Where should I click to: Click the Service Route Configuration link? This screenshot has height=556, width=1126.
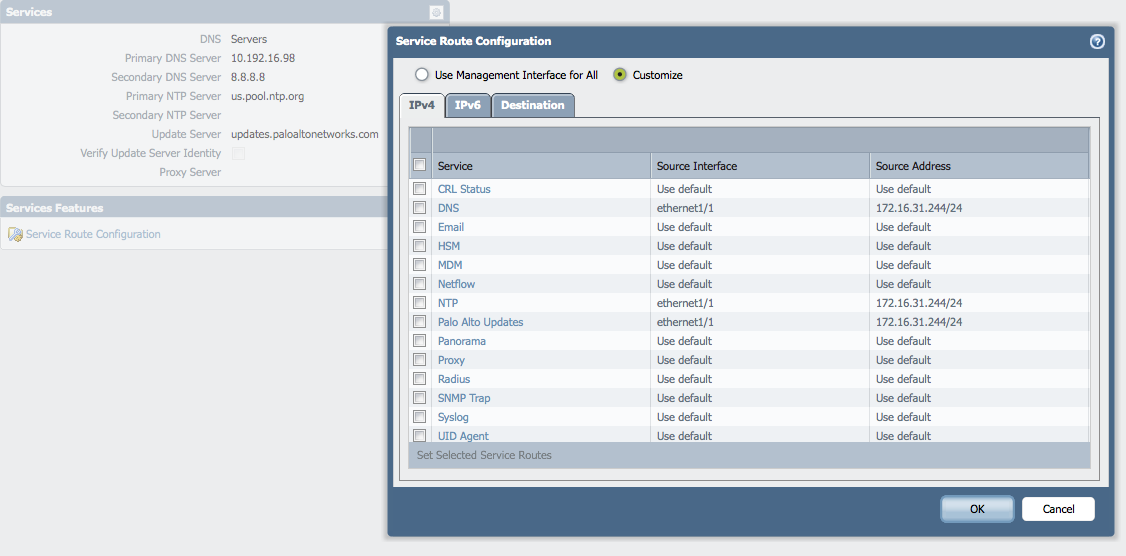93,234
